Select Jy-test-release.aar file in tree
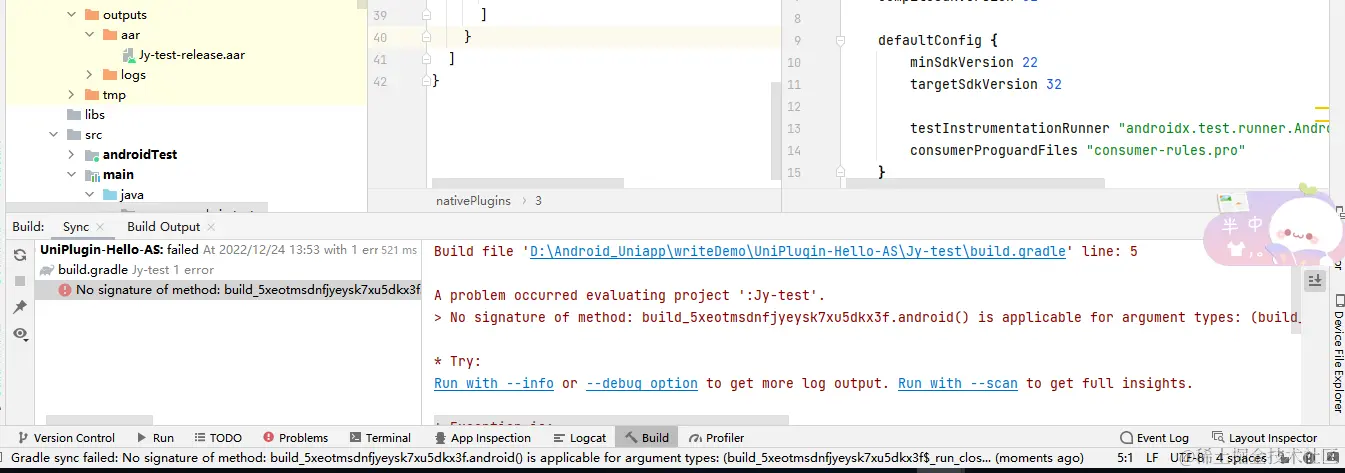Viewport: 1345px width, 473px height. tap(192, 55)
